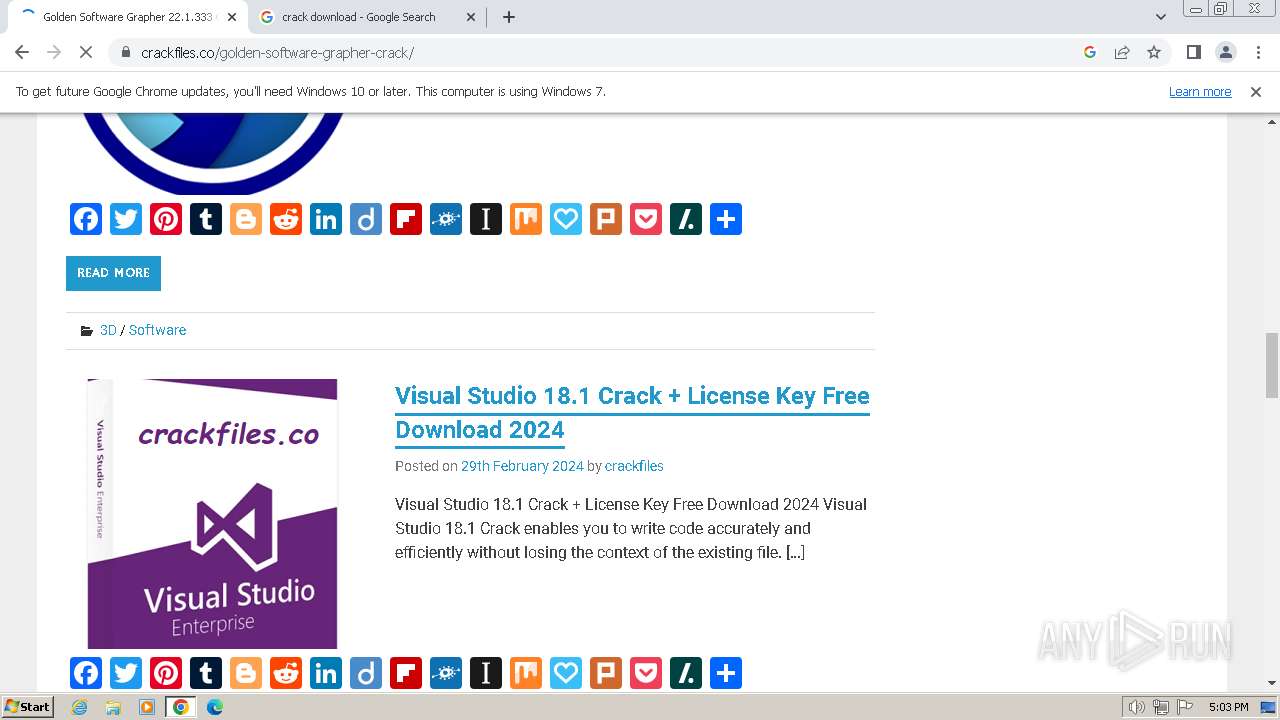Image resolution: width=1280 pixels, height=720 pixels.
Task: Click Slashdot icon above READ MORE button
Action: click(686, 219)
